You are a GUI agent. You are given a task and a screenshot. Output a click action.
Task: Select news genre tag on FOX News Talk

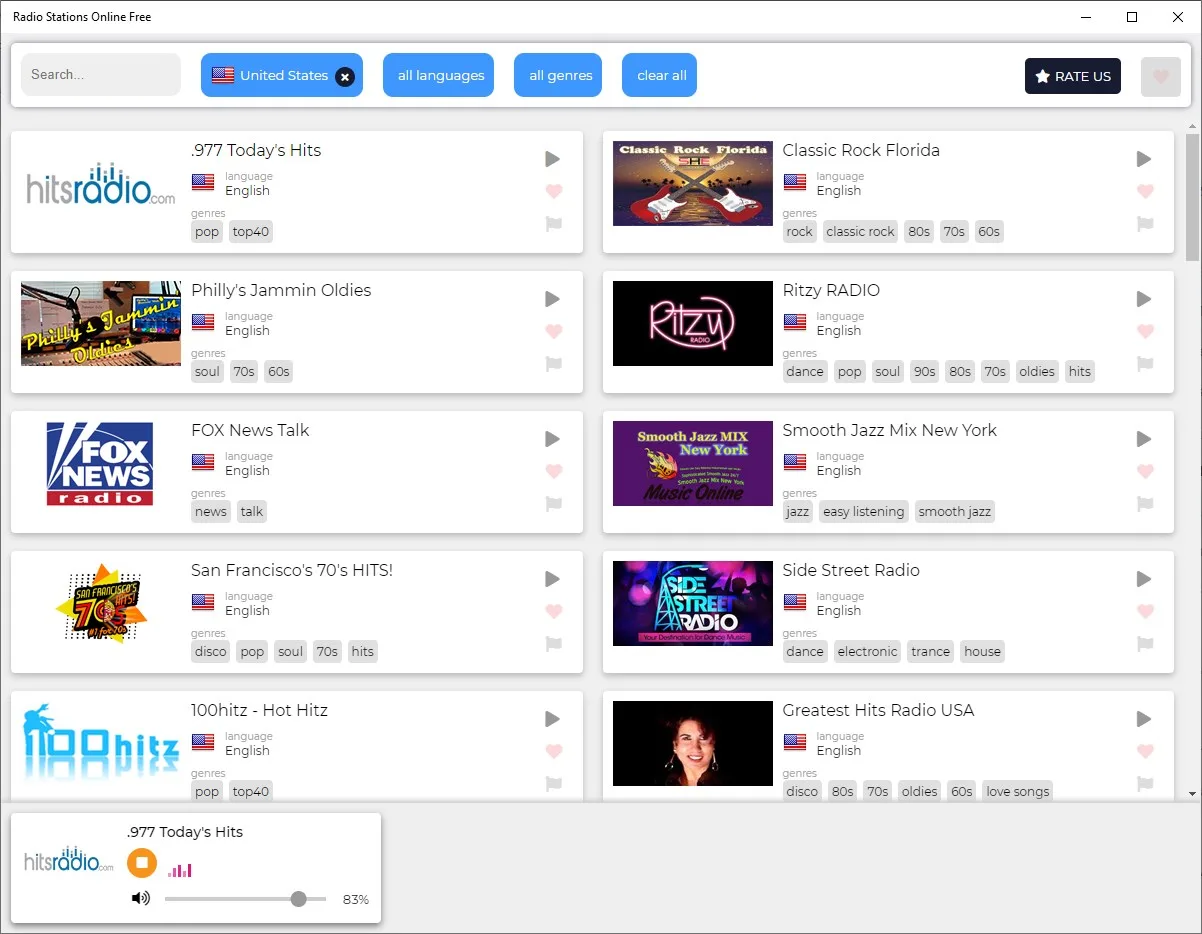tap(211, 511)
